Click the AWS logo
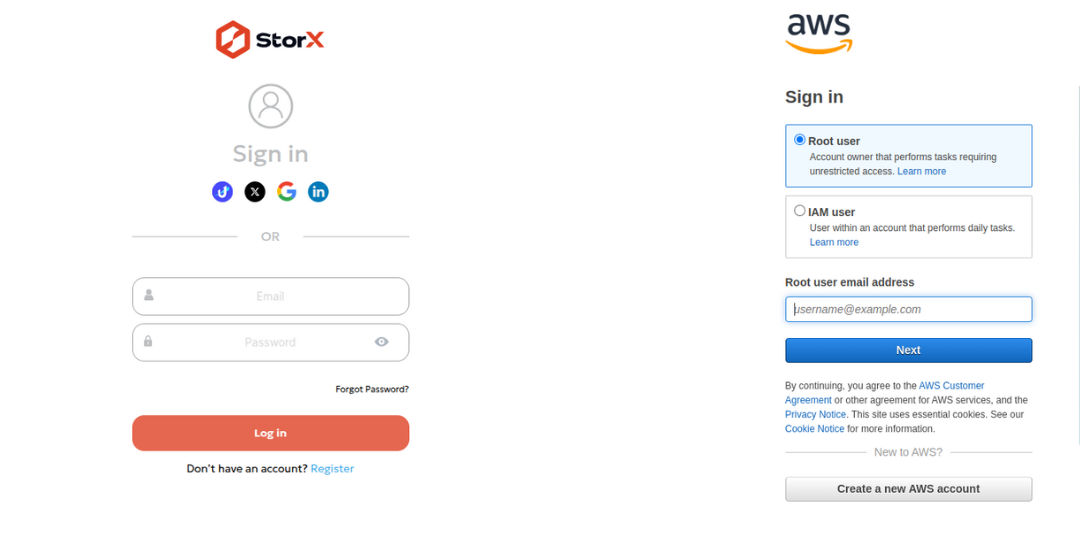Viewport: 1080px width, 540px height. [818, 33]
